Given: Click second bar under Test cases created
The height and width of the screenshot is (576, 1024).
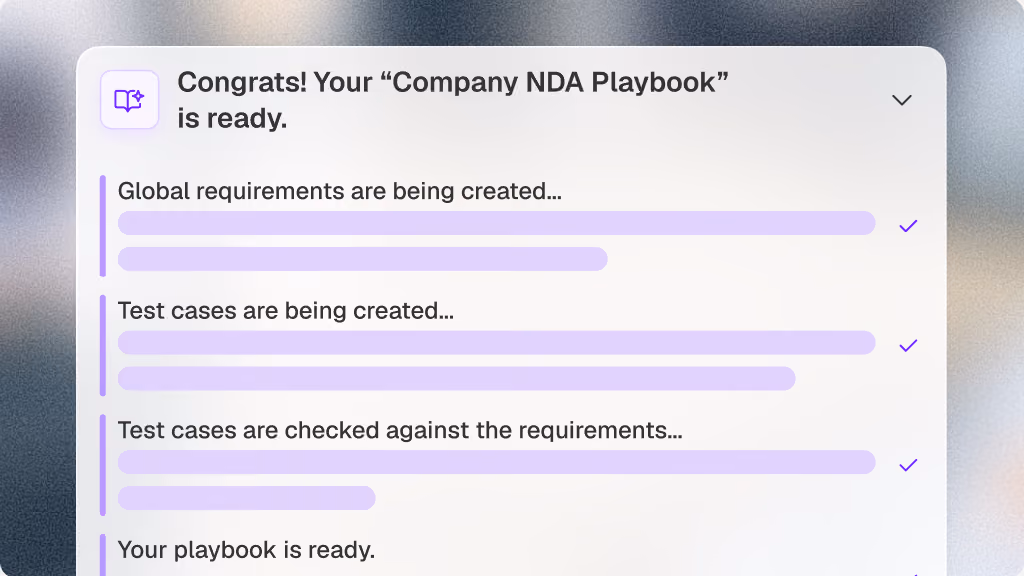Looking at the screenshot, I should tap(456, 378).
